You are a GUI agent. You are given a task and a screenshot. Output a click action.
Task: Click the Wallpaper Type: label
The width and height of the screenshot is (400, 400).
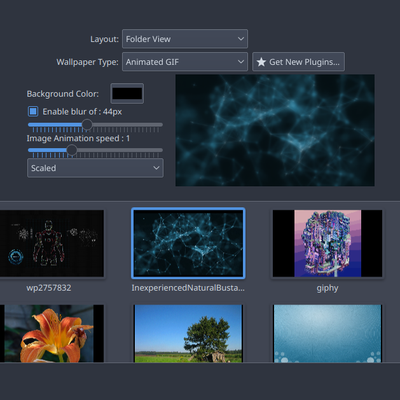87,62
